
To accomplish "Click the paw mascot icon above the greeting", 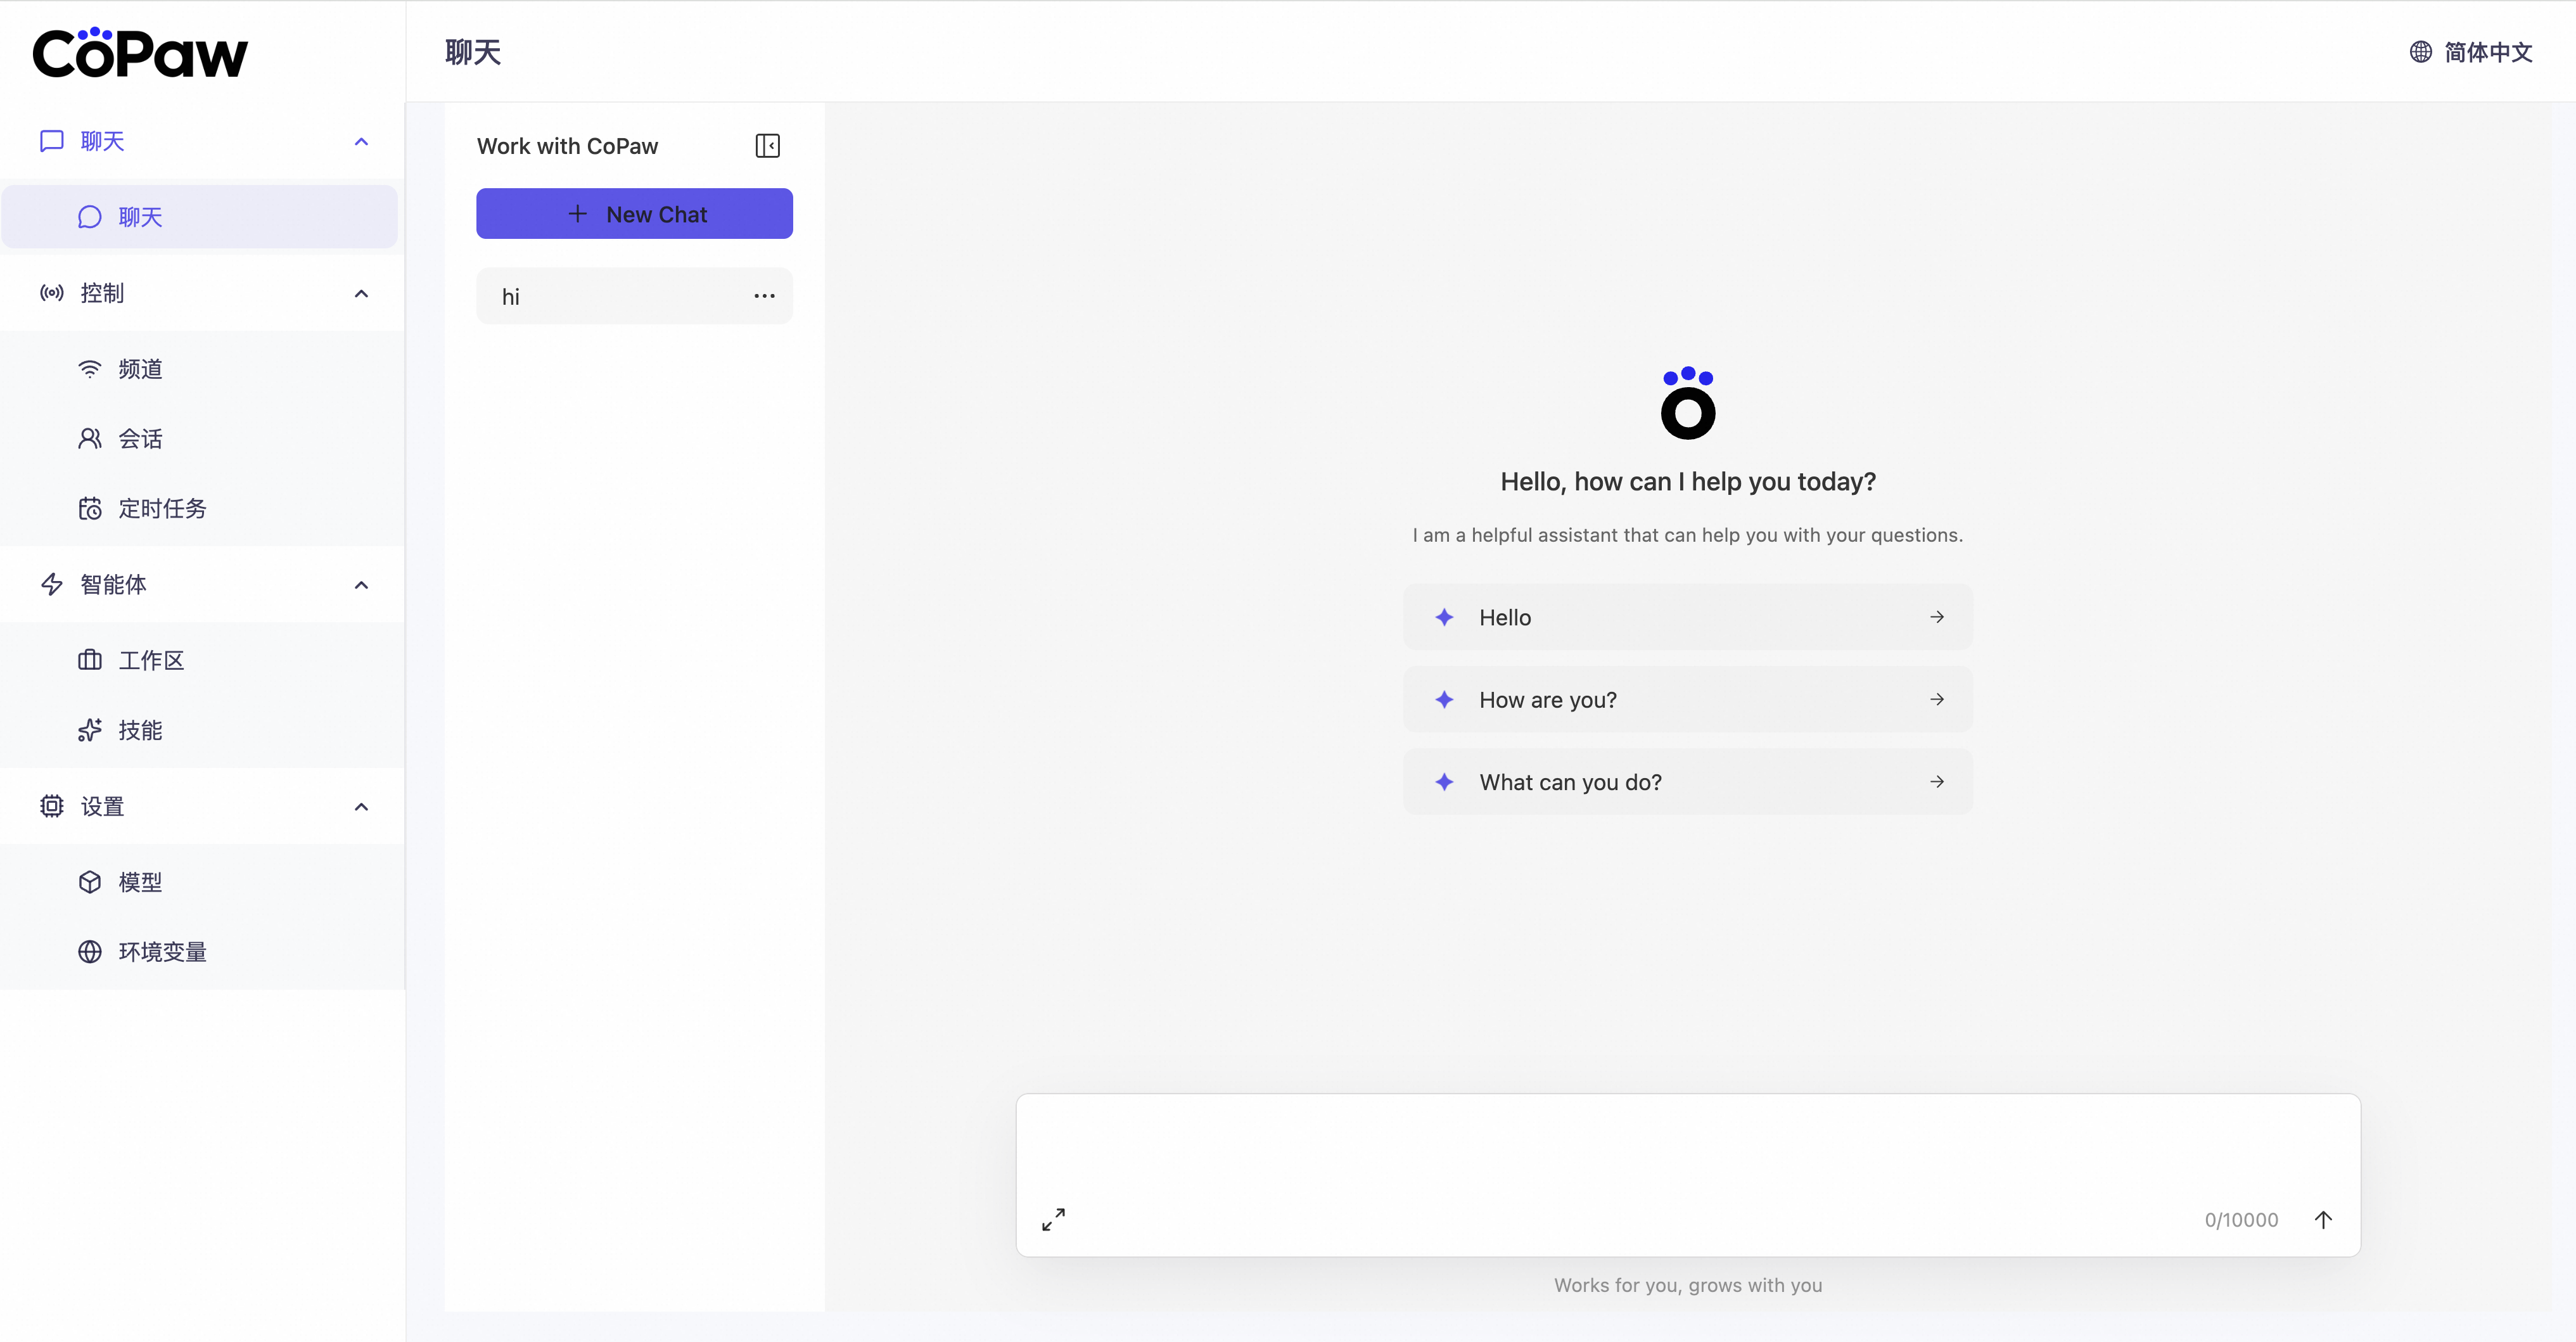I will pos(1687,403).
